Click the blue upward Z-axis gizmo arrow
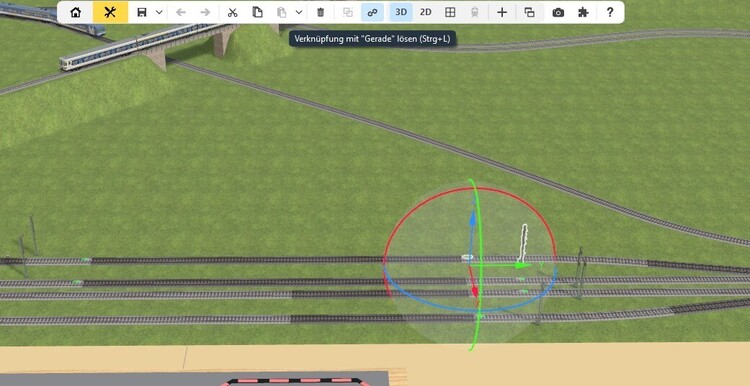The image size is (750, 386). (473, 219)
